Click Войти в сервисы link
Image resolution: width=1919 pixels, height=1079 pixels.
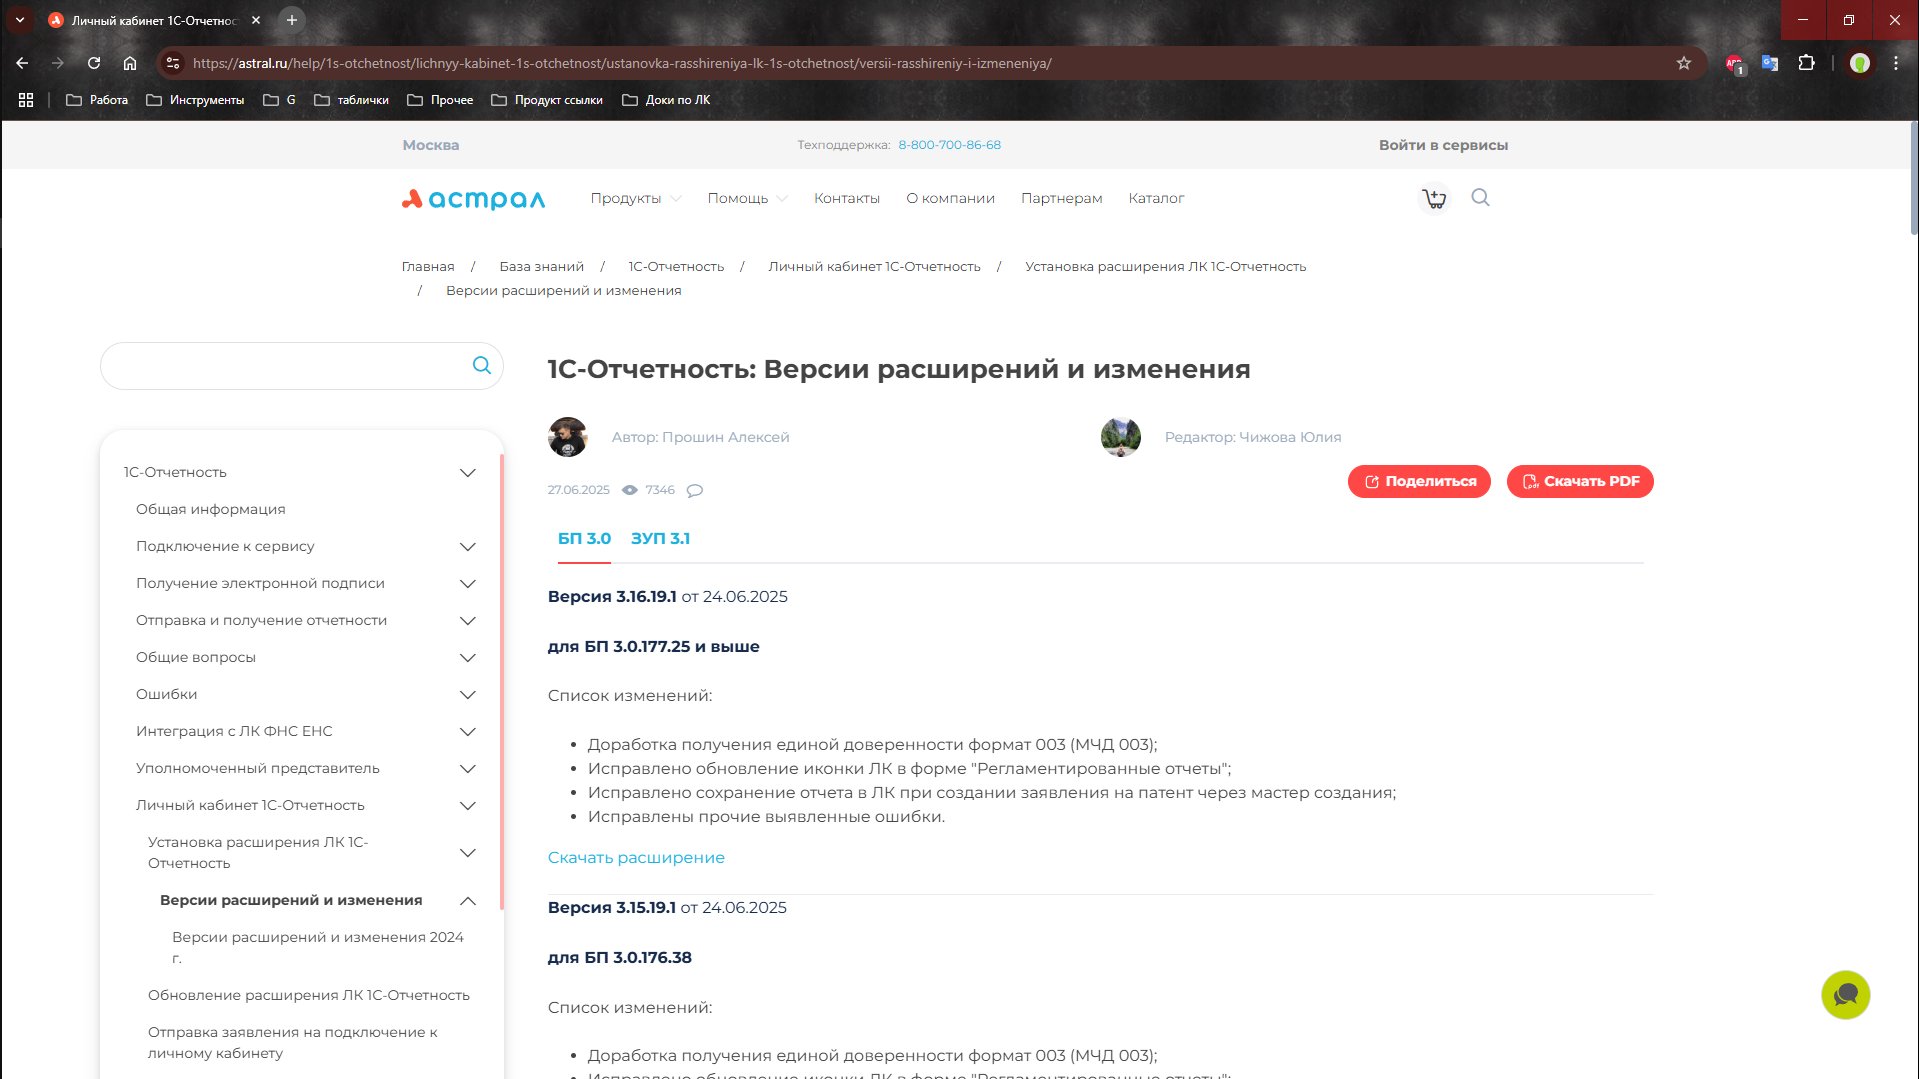1443,145
